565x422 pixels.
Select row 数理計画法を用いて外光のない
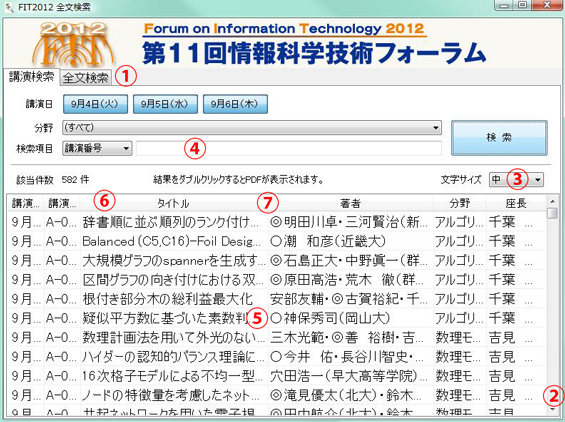point(277,338)
